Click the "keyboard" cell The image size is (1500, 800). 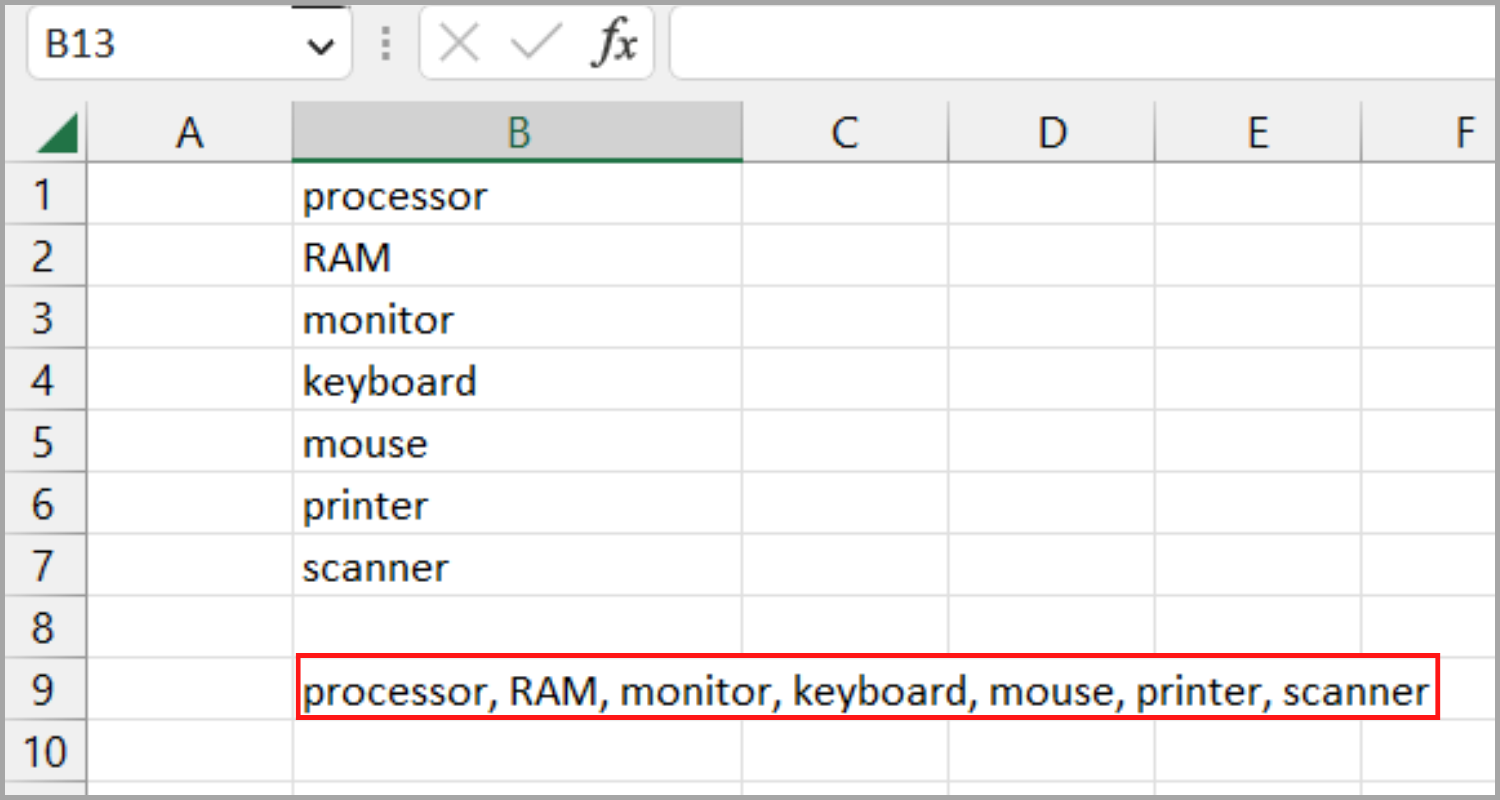point(516,381)
